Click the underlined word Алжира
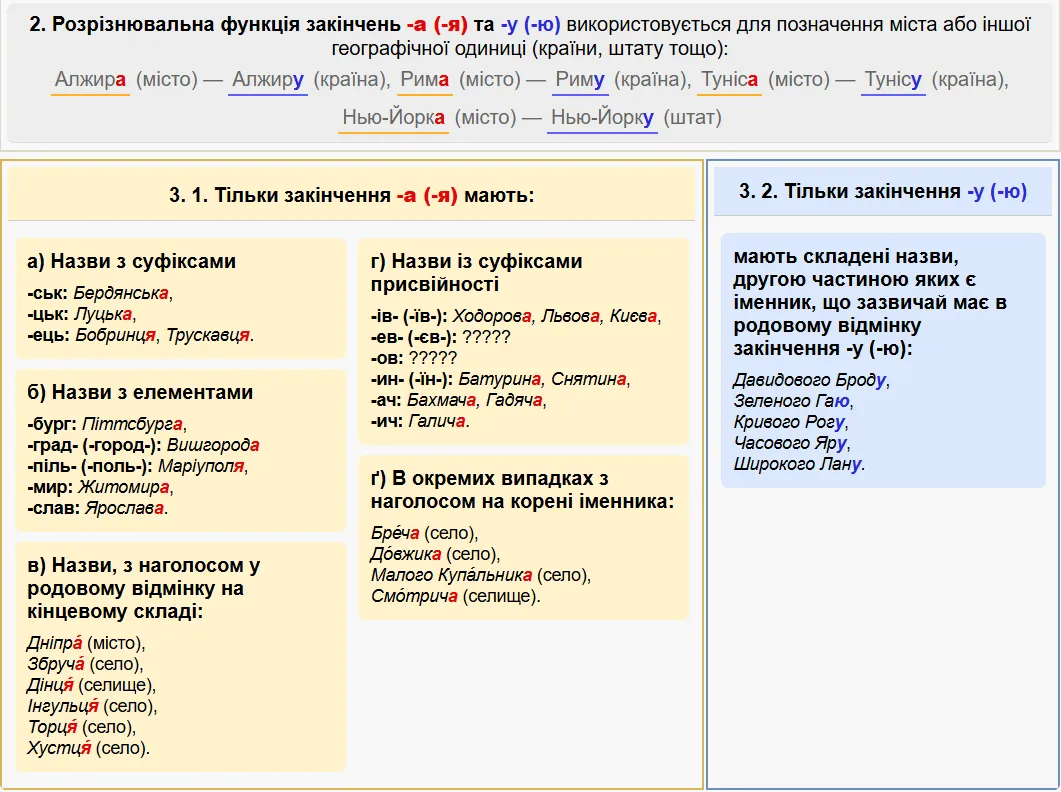 [90, 80]
